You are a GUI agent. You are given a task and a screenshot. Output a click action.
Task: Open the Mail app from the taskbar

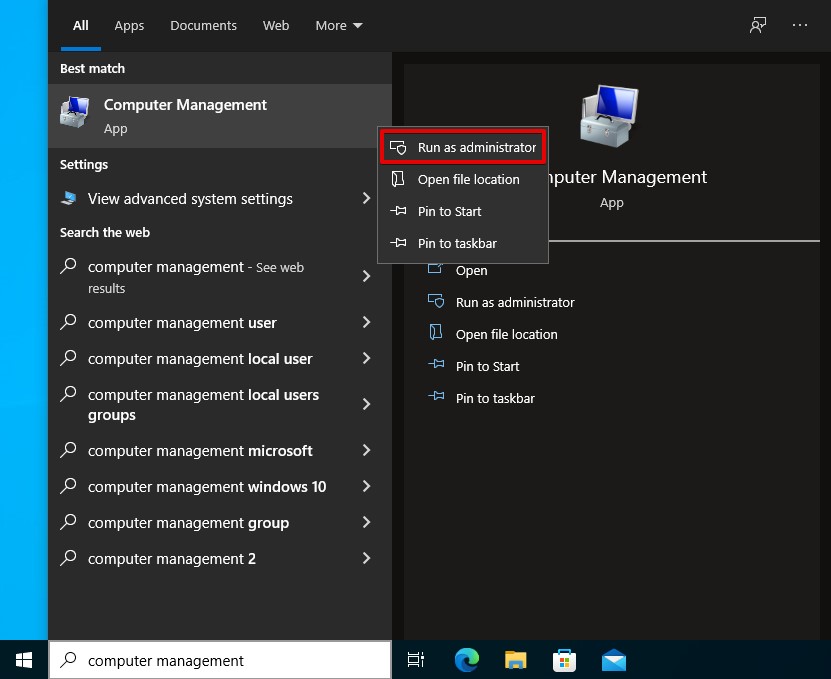point(614,660)
